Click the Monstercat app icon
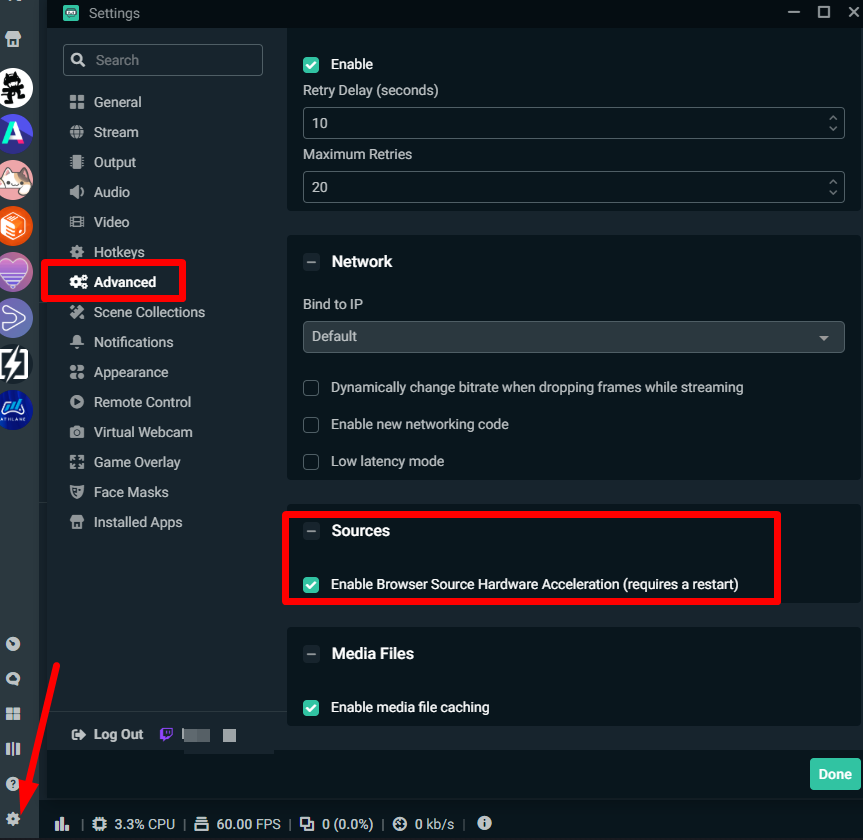 (x=15, y=88)
